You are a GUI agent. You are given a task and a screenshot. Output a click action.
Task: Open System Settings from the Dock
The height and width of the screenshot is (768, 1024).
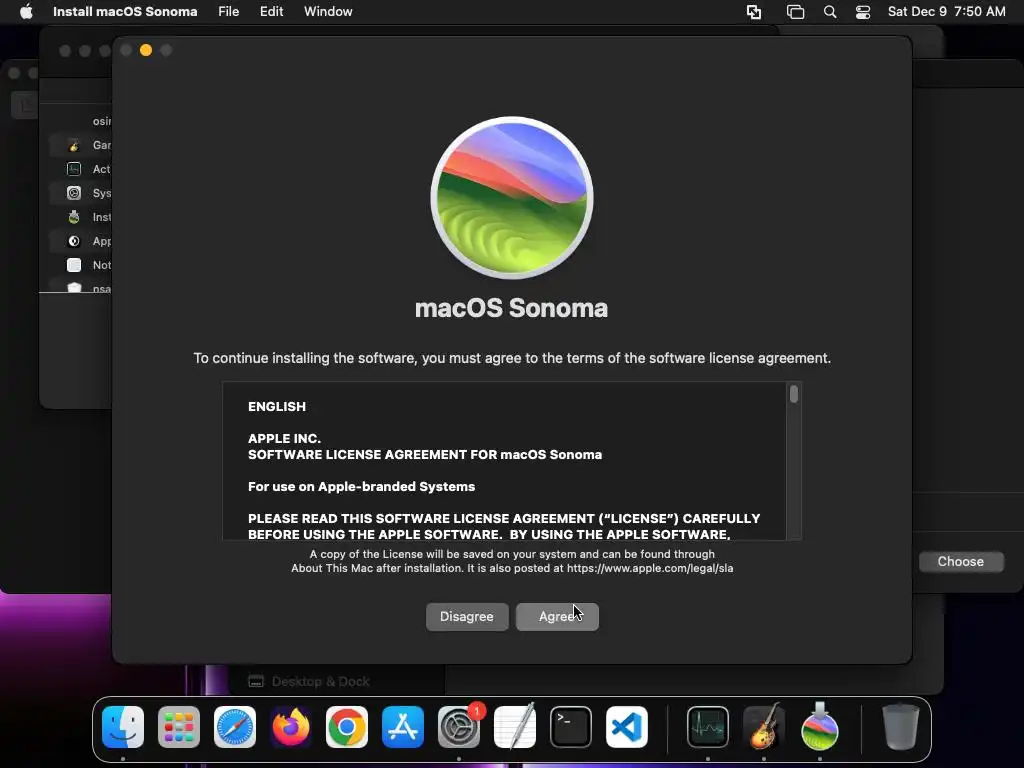(x=458, y=727)
